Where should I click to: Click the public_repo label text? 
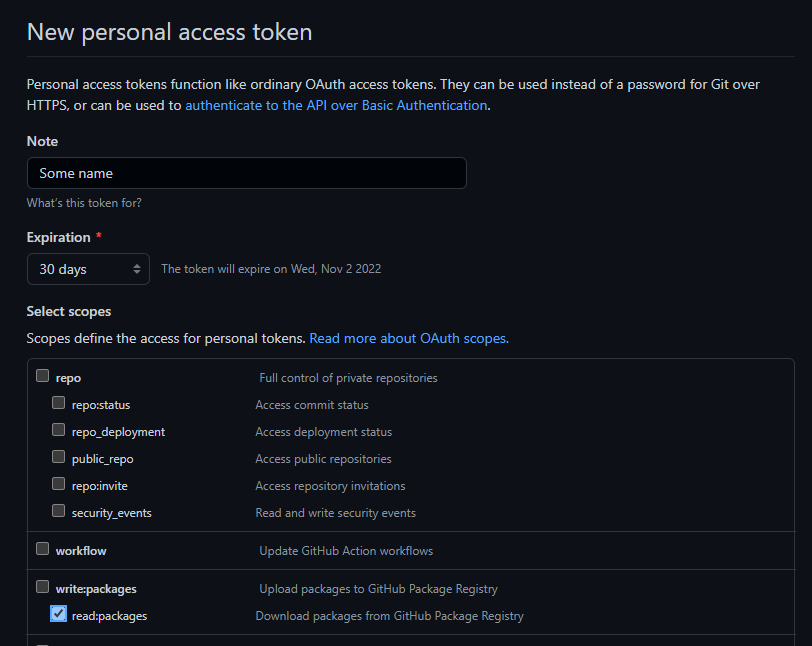(103, 459)
